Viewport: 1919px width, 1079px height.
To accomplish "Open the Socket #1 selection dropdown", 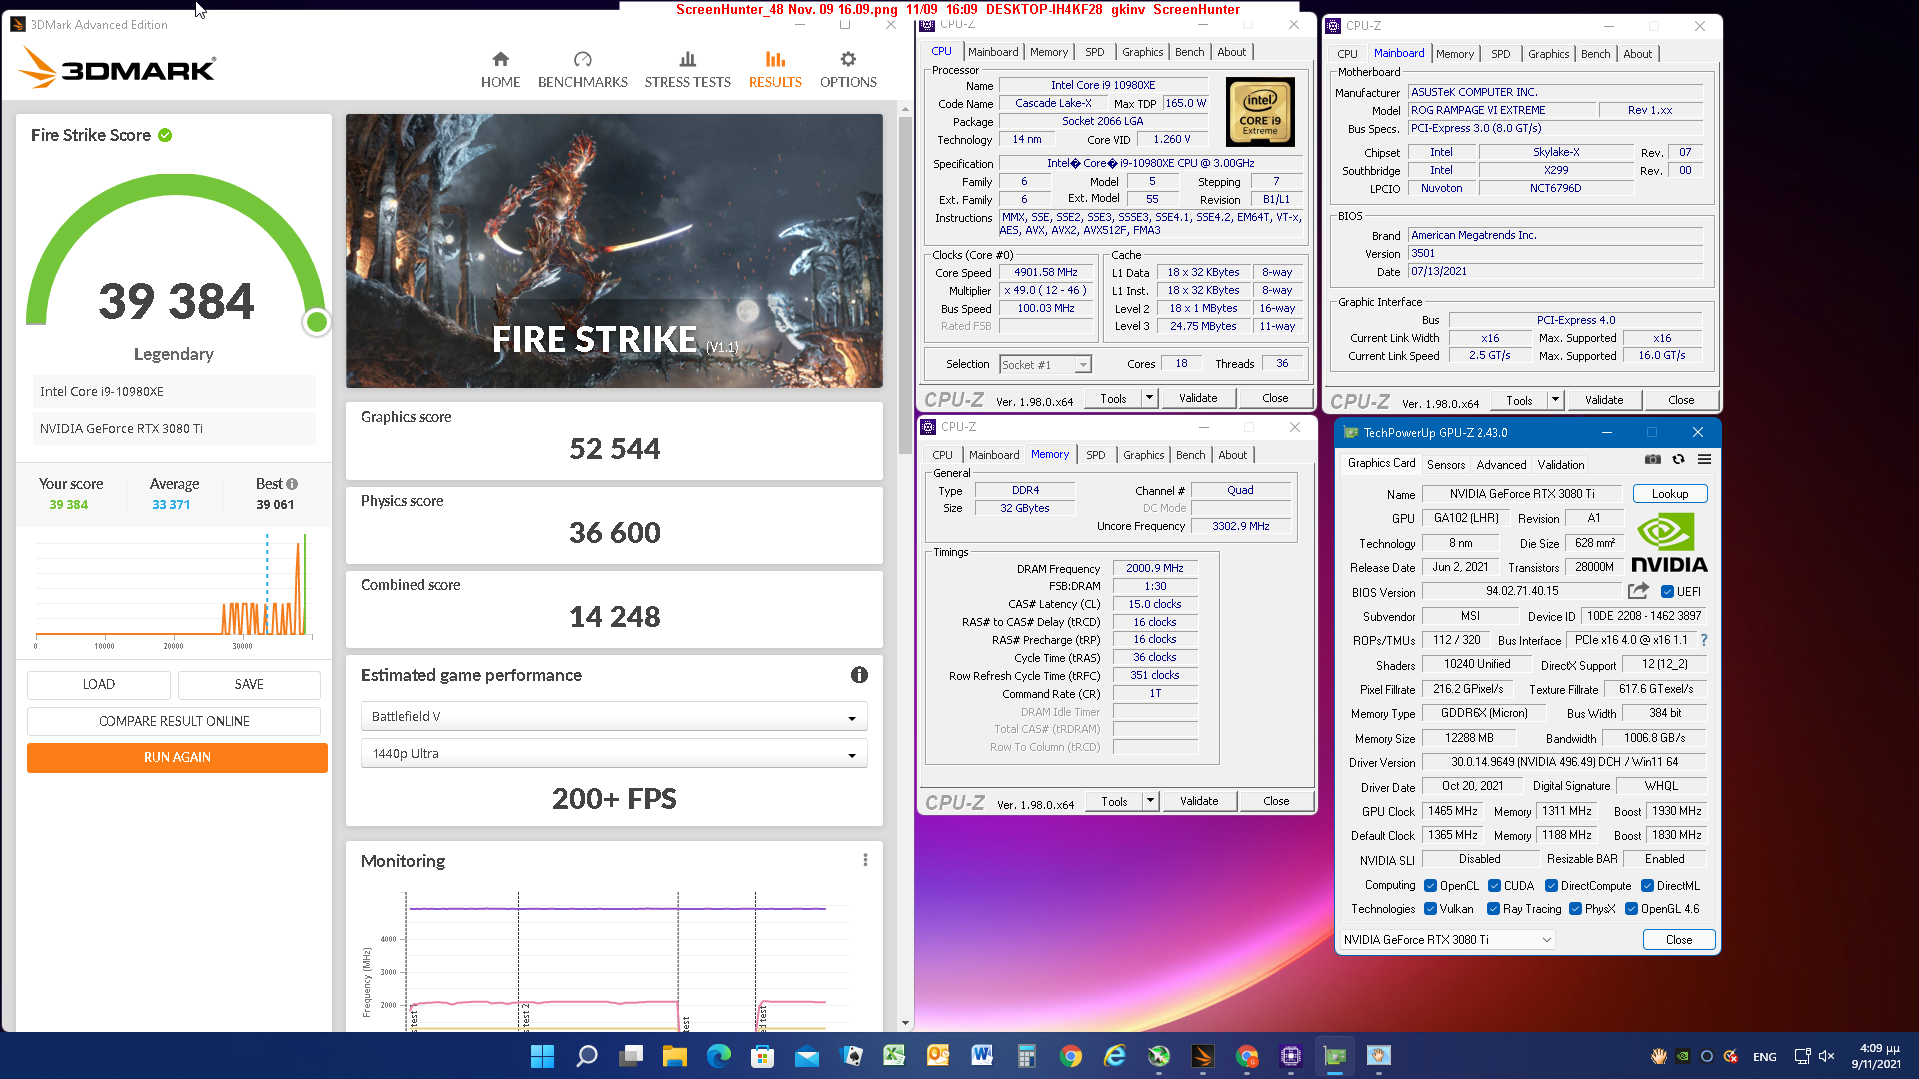I will coord(1045,365).
